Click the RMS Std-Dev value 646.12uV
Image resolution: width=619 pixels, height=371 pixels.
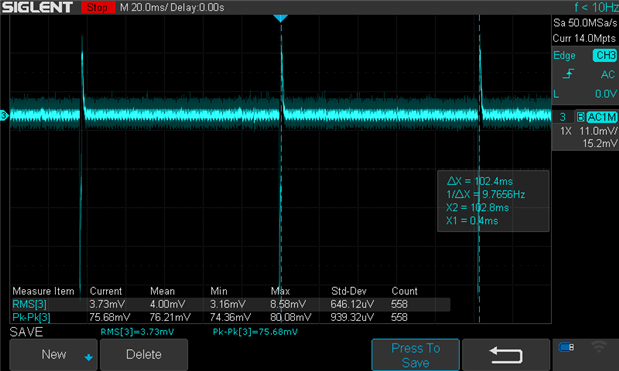[x=352, y=304]
